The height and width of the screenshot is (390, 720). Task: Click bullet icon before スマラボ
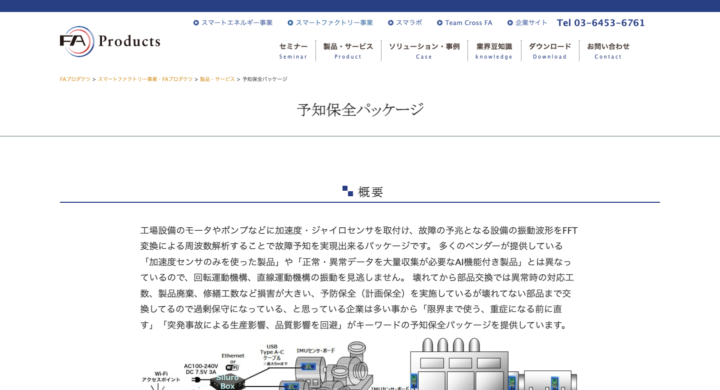click(391, 23)
